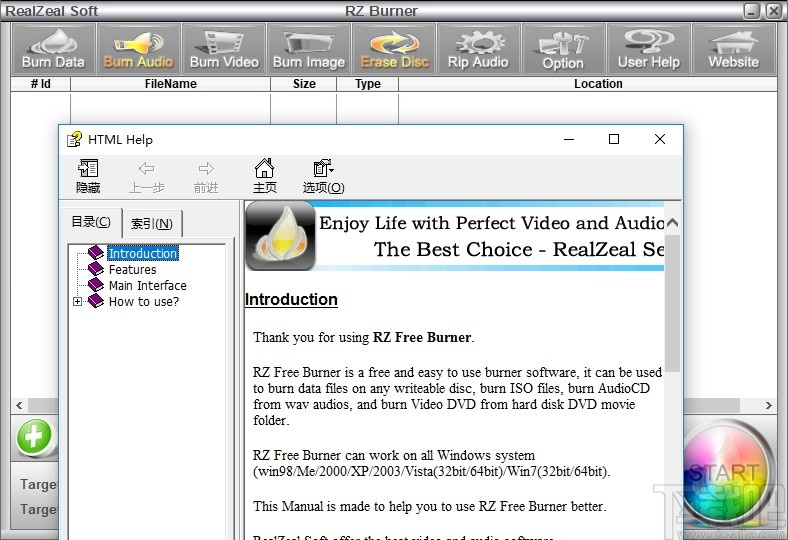Click the help content vertical scrollbar thumb
The height and width of the screenshot is (540, 788).
(672, 303)
